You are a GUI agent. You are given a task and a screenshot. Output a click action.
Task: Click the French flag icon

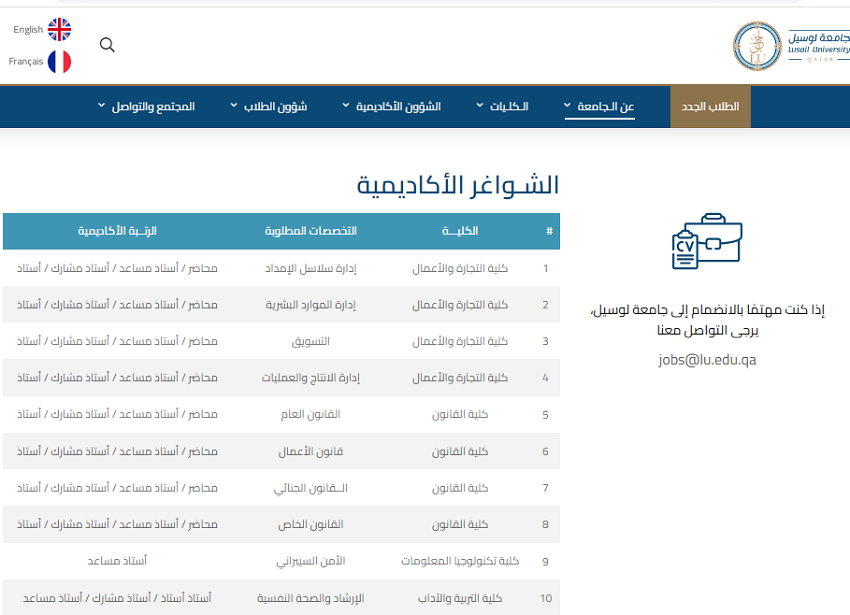click(x=59, y=62)
